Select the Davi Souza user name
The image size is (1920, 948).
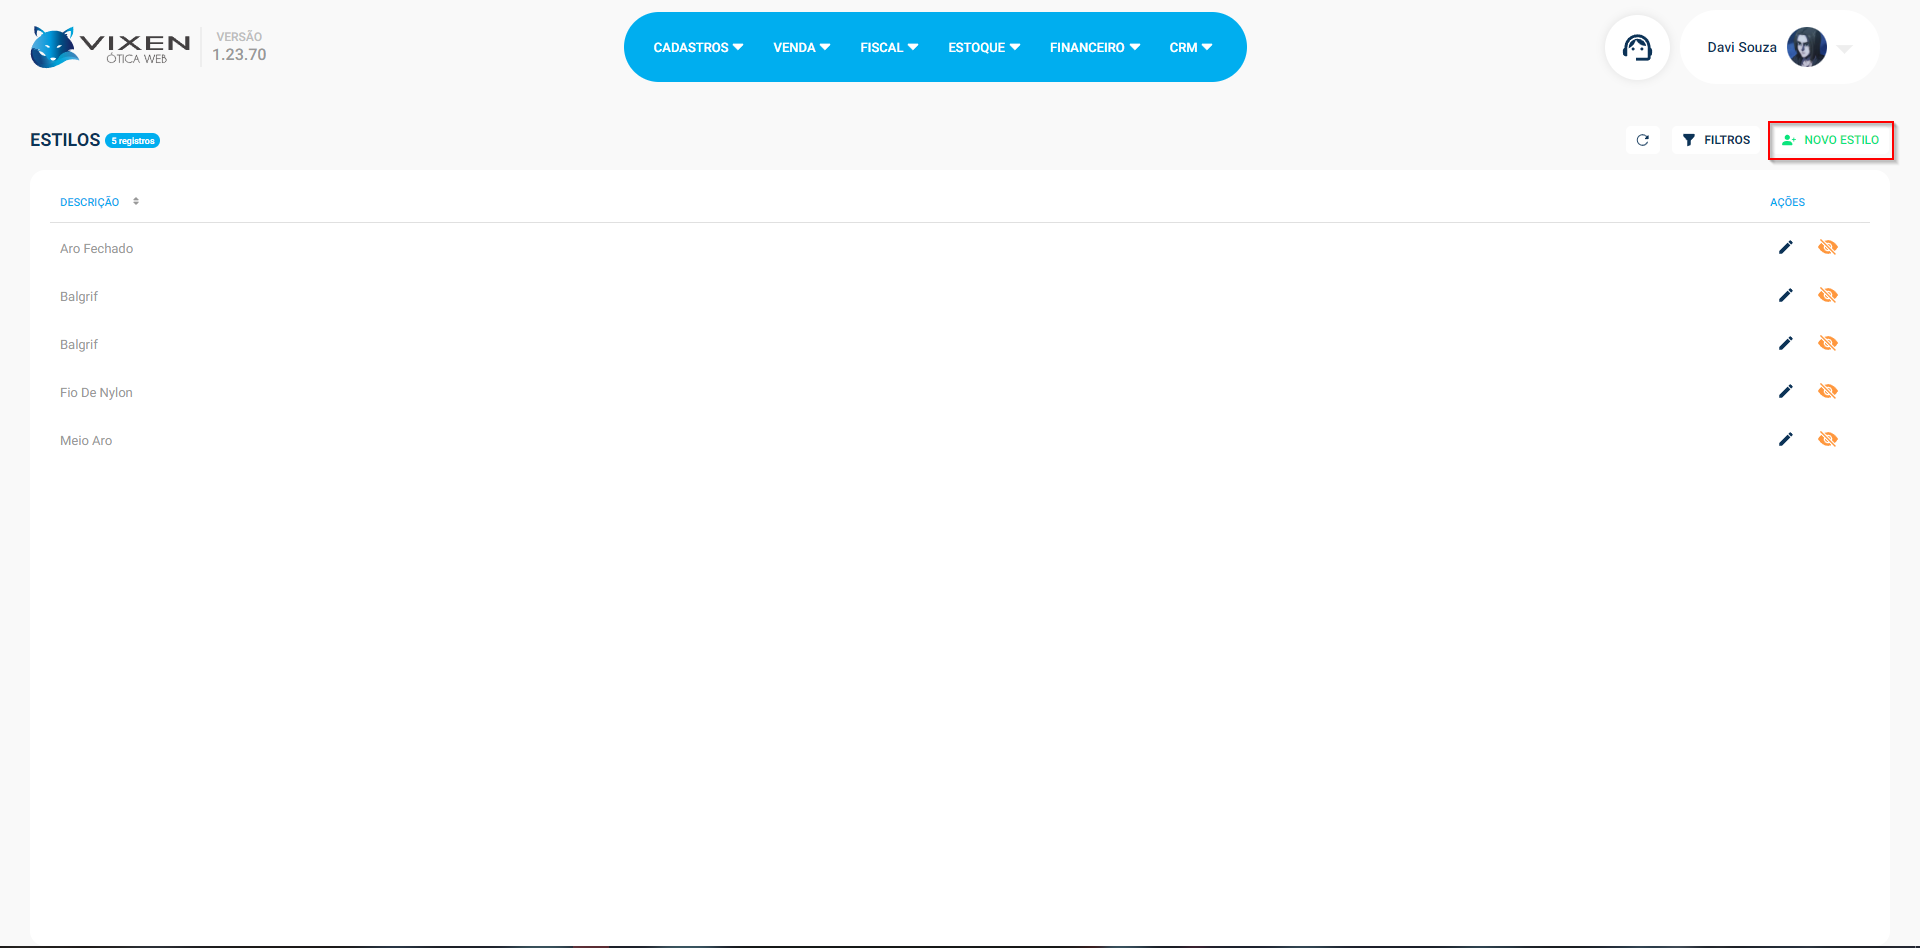[1742, 47]
